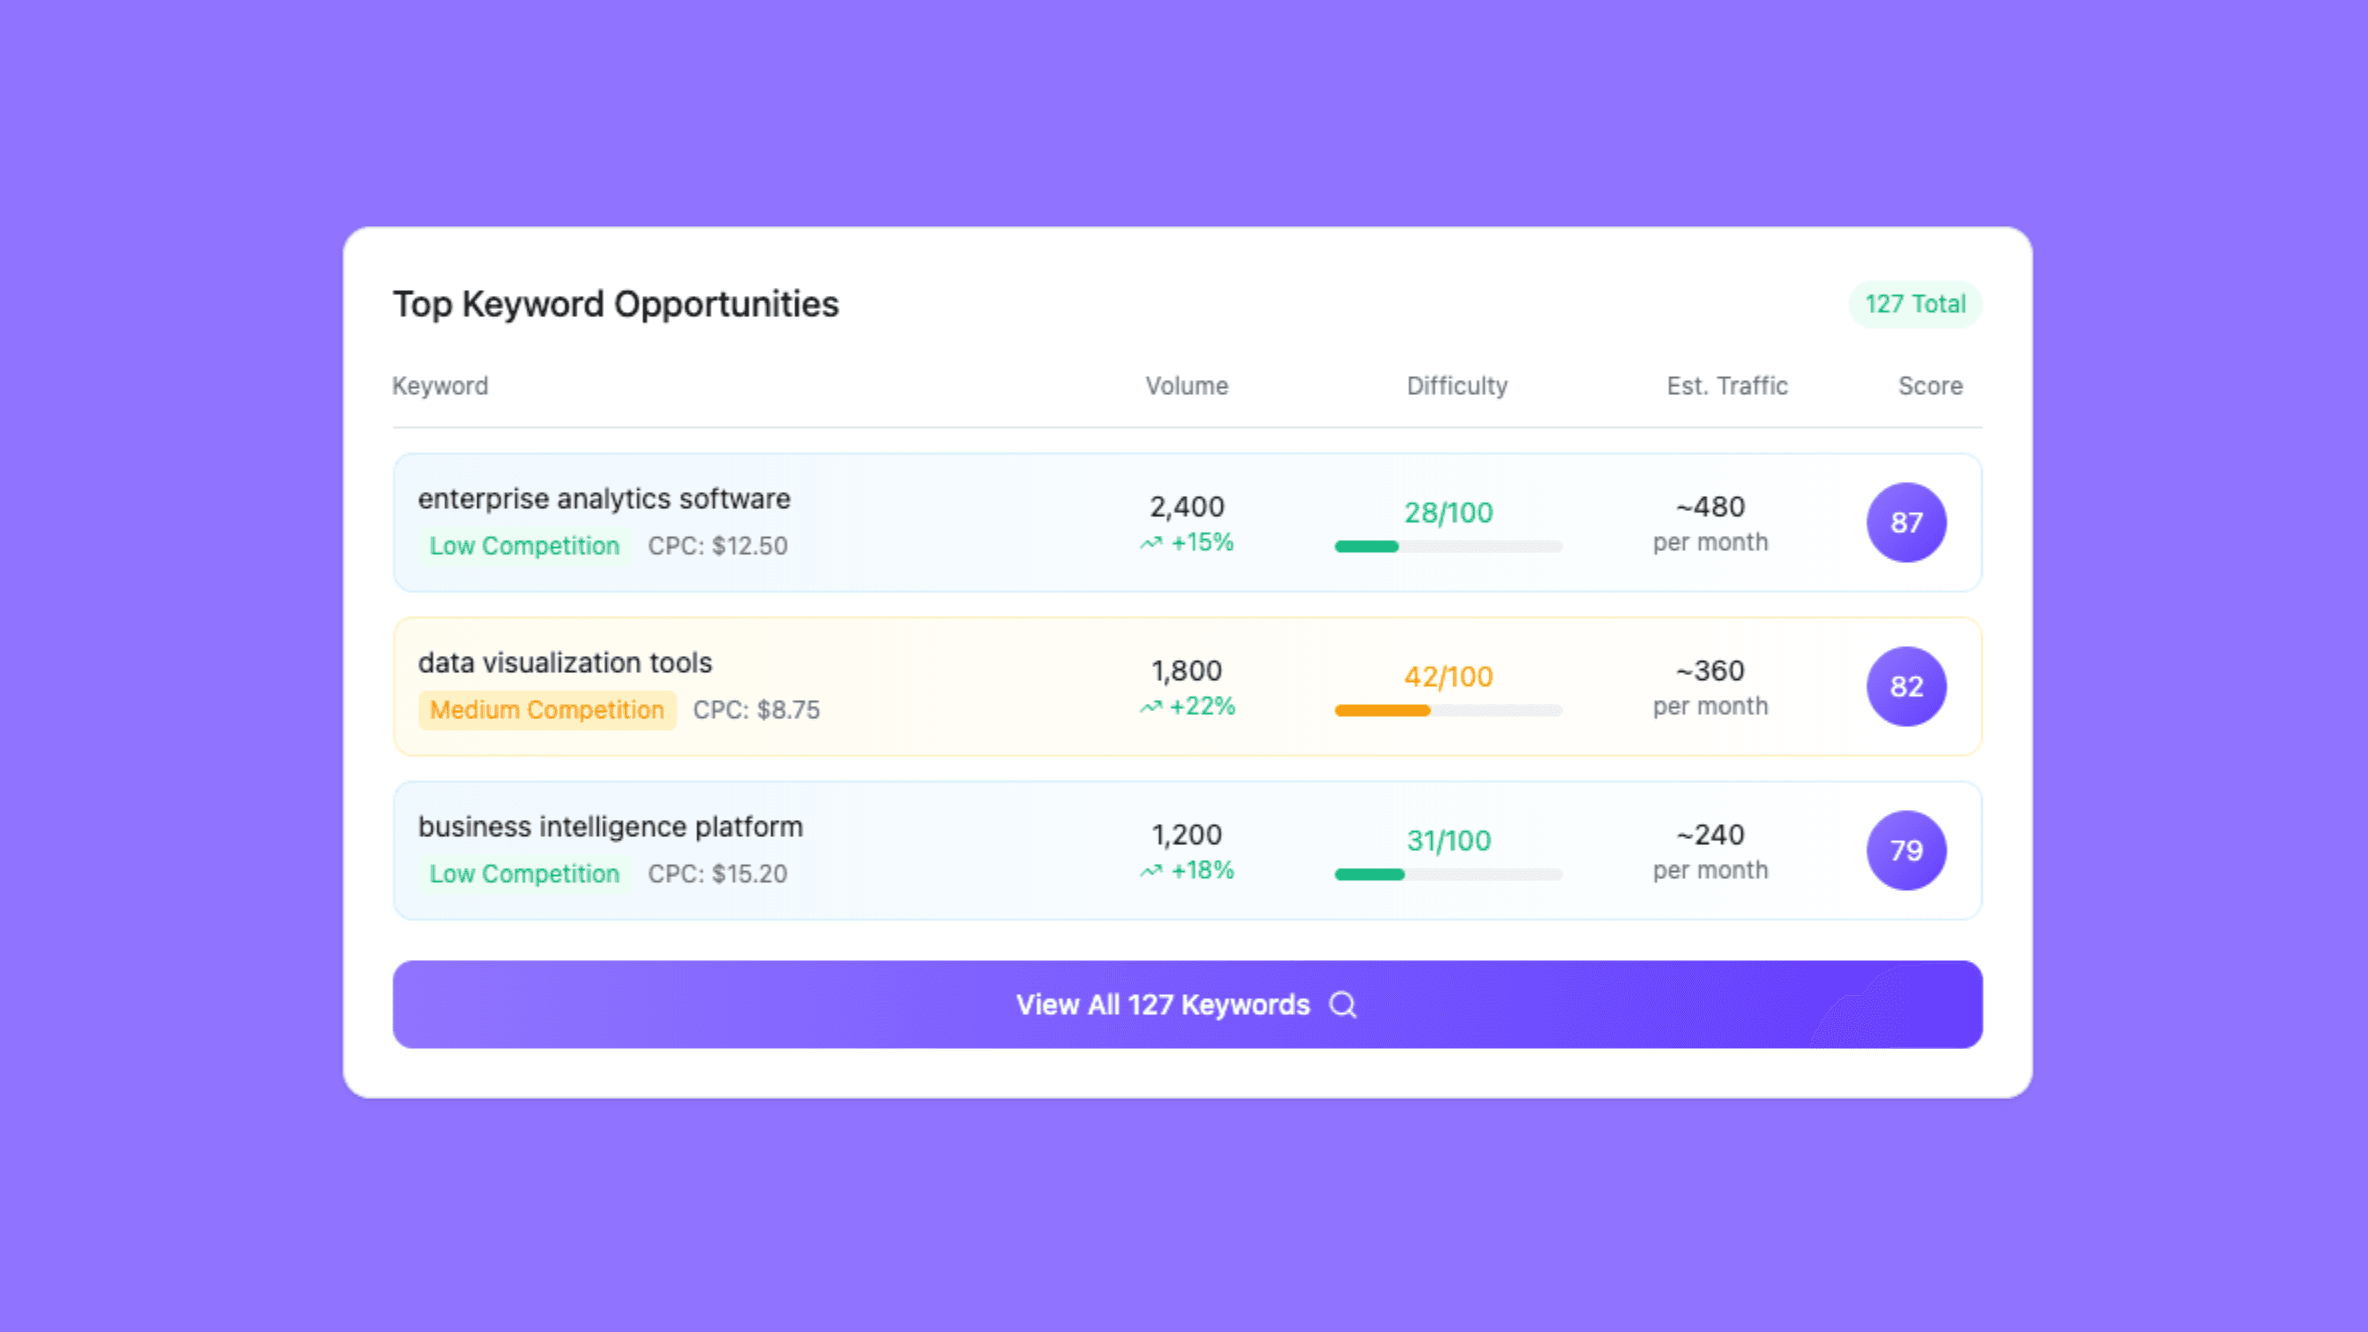Click the magnifying glass icon in View All button
The image size is (2368, 1332).
1342,1005
